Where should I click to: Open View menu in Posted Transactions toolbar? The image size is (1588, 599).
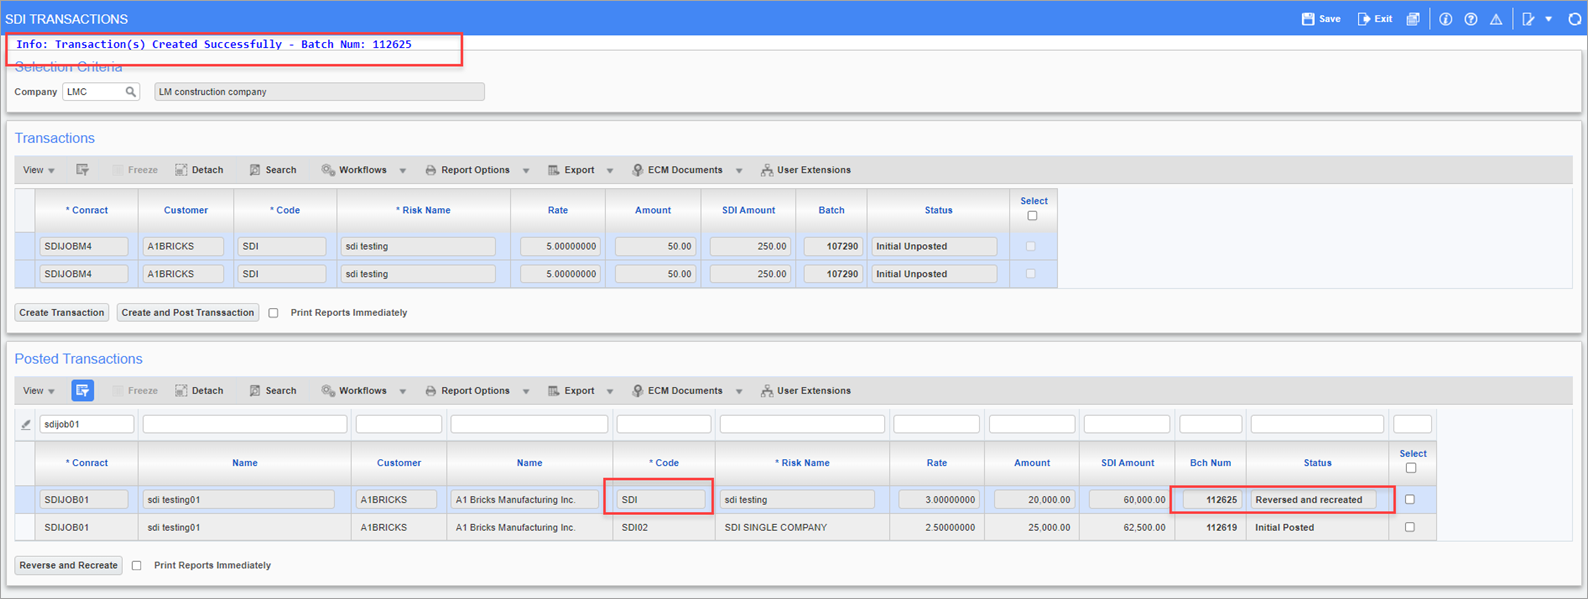coord(39,391)
